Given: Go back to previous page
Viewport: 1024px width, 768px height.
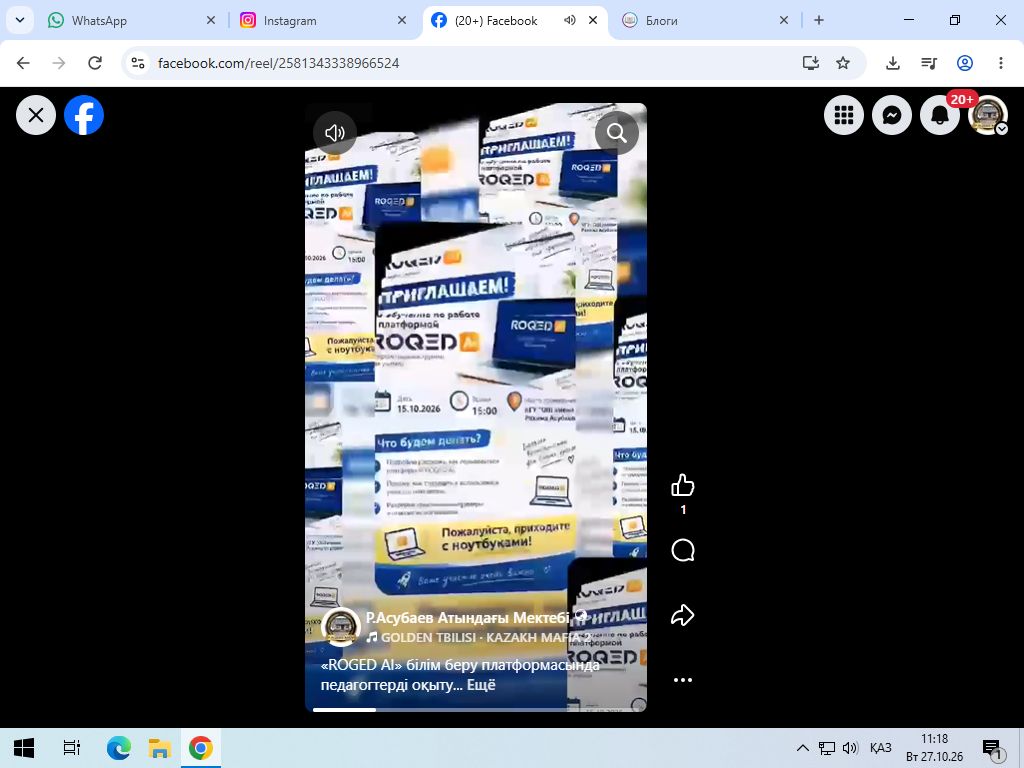Looking at the screenshot, I should (24, 63).
